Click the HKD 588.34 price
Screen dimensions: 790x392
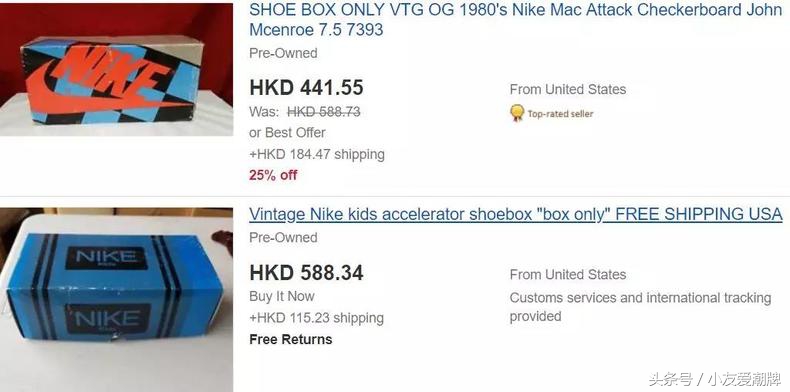[x=306, y=273]
